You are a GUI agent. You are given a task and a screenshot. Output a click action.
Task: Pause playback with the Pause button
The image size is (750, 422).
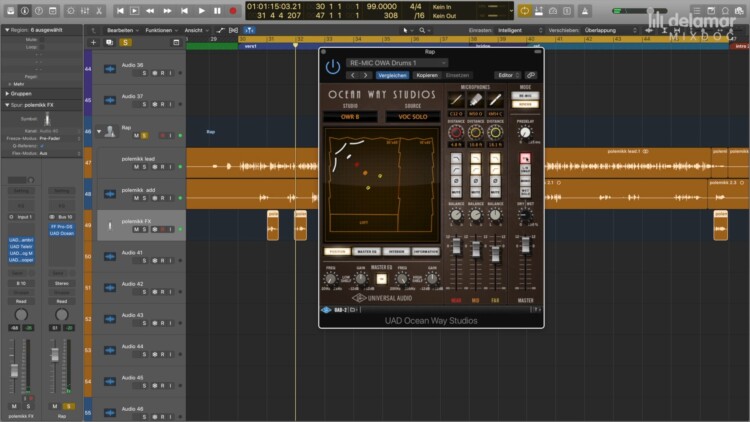click(x=217, y=11)
